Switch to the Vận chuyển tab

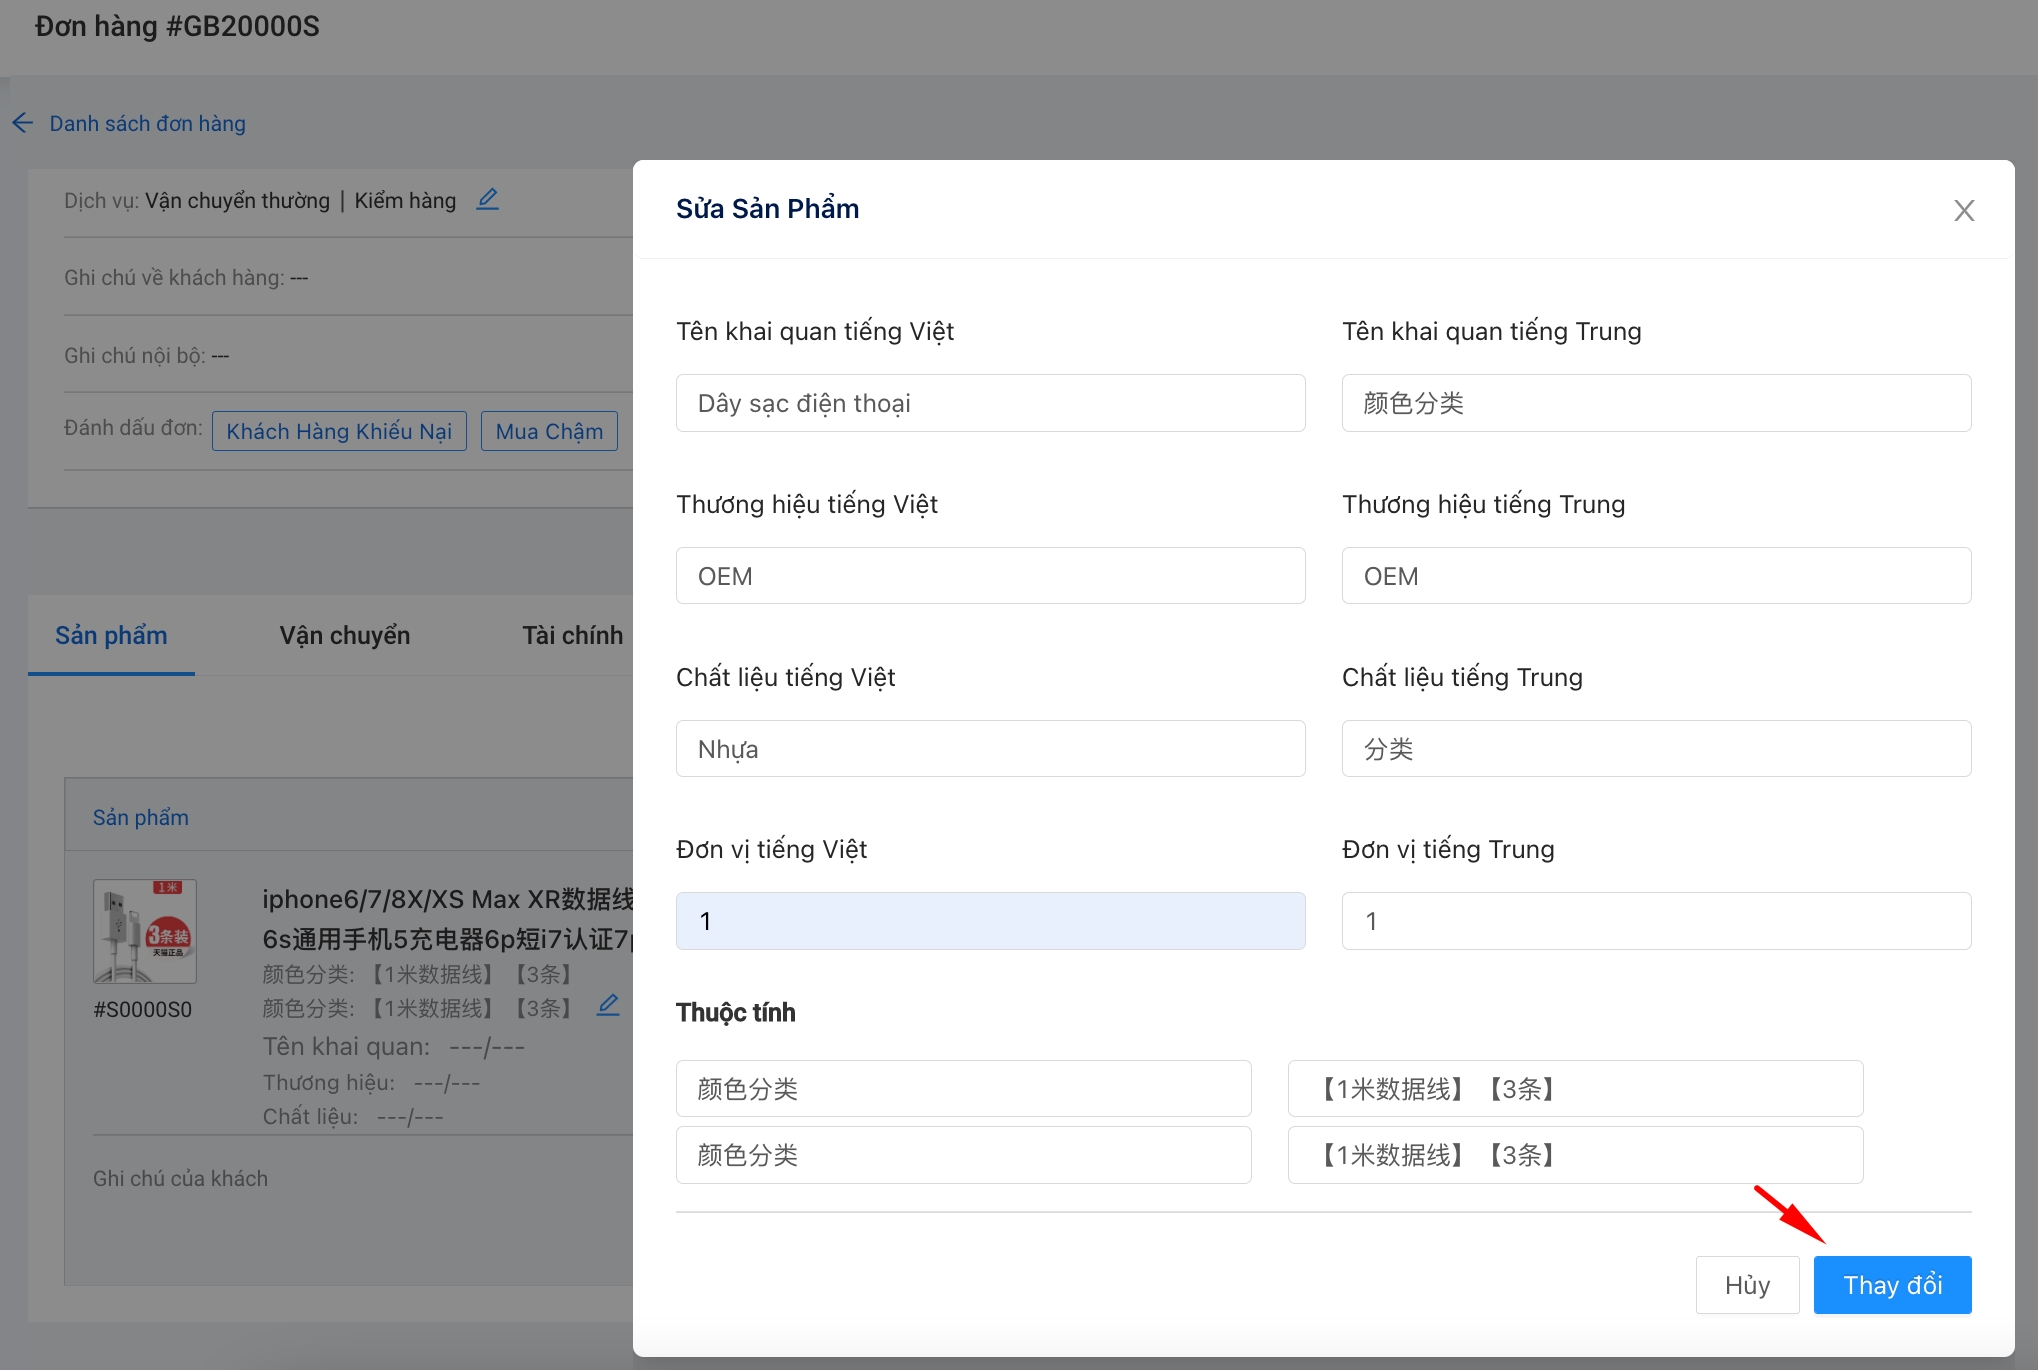(344, 635)
